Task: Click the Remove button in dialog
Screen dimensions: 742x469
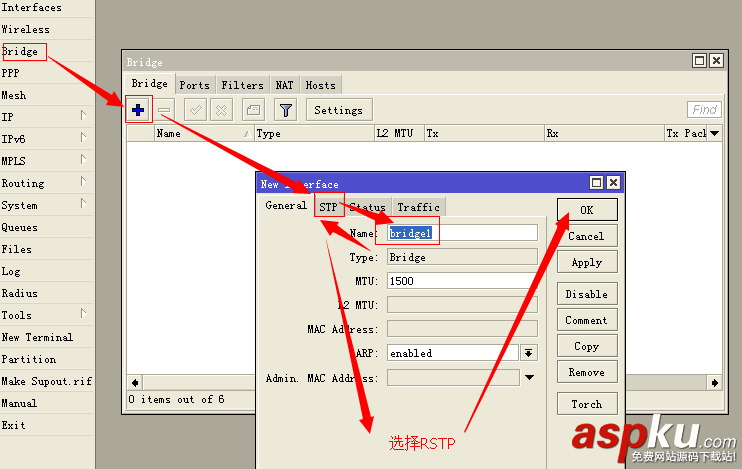Action: [587, 372]
